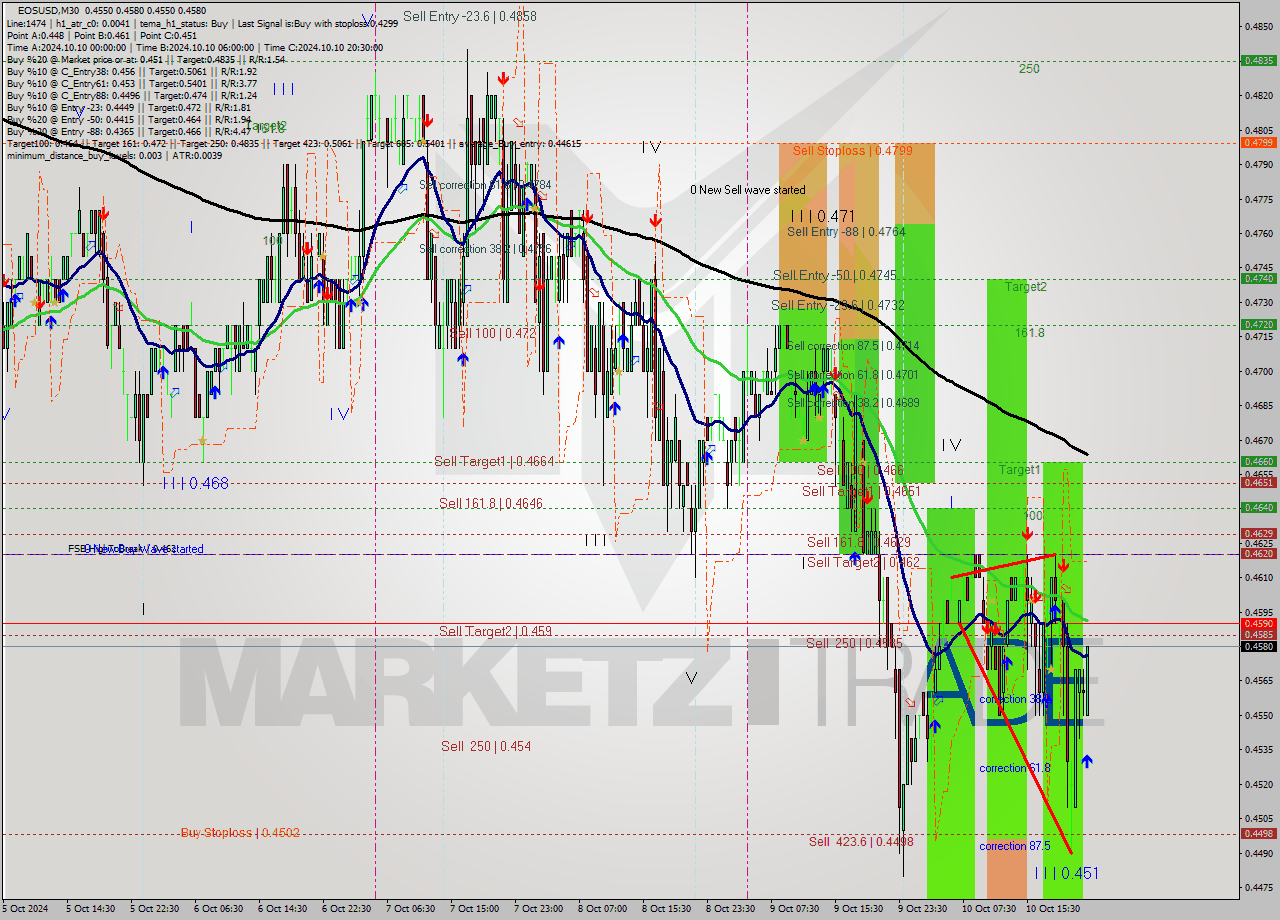Click the green 0.4660 price tag
This screenshot has height=920, width=1280.
coord(1258,461)
